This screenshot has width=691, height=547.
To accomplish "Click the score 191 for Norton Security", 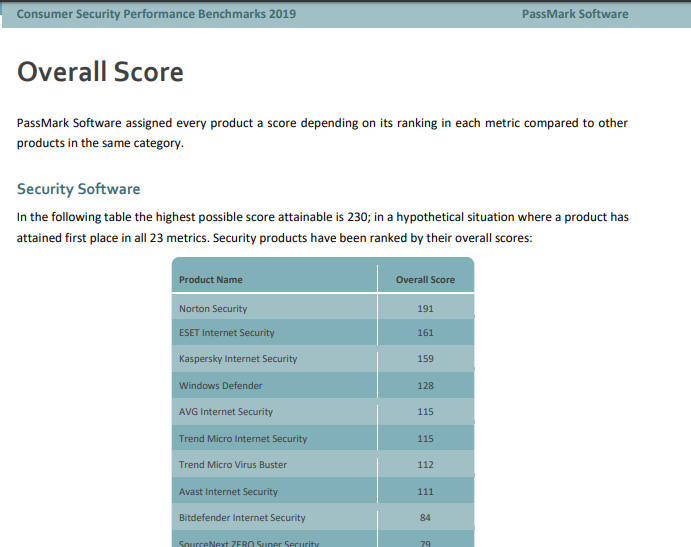I will click(425, 309).
